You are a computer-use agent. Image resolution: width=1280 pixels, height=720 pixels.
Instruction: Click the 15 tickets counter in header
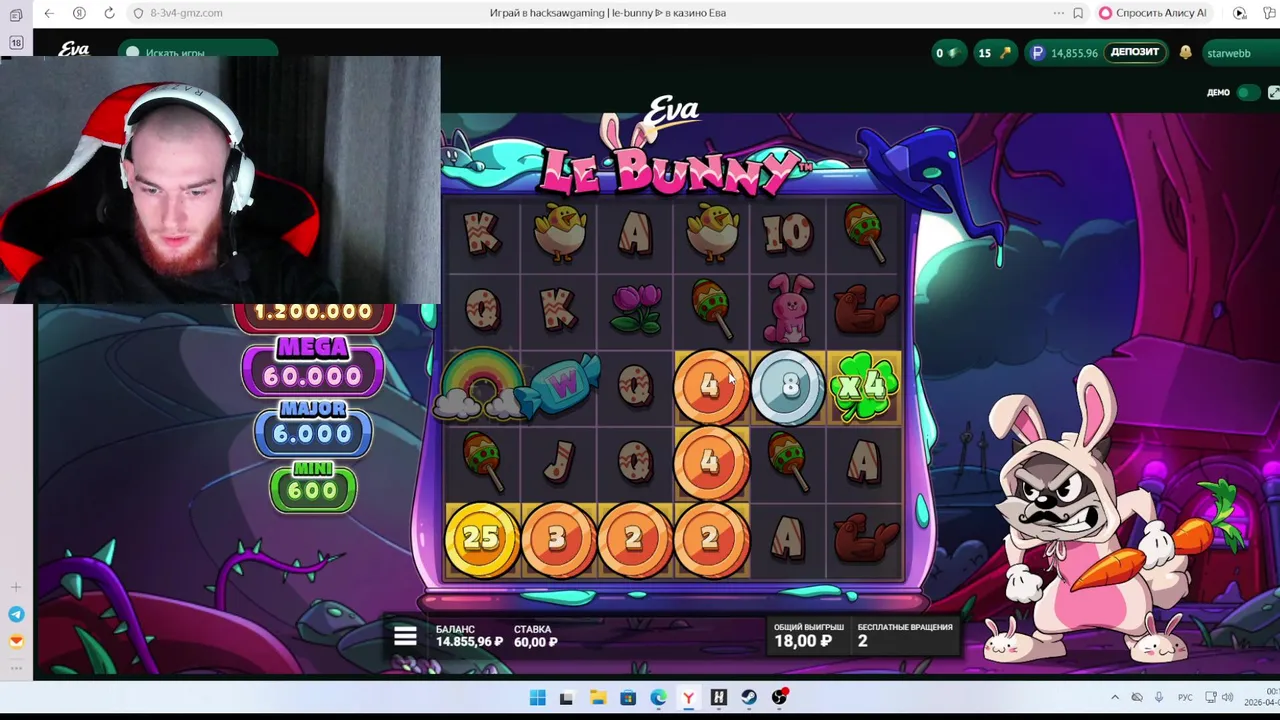point(994,53)
